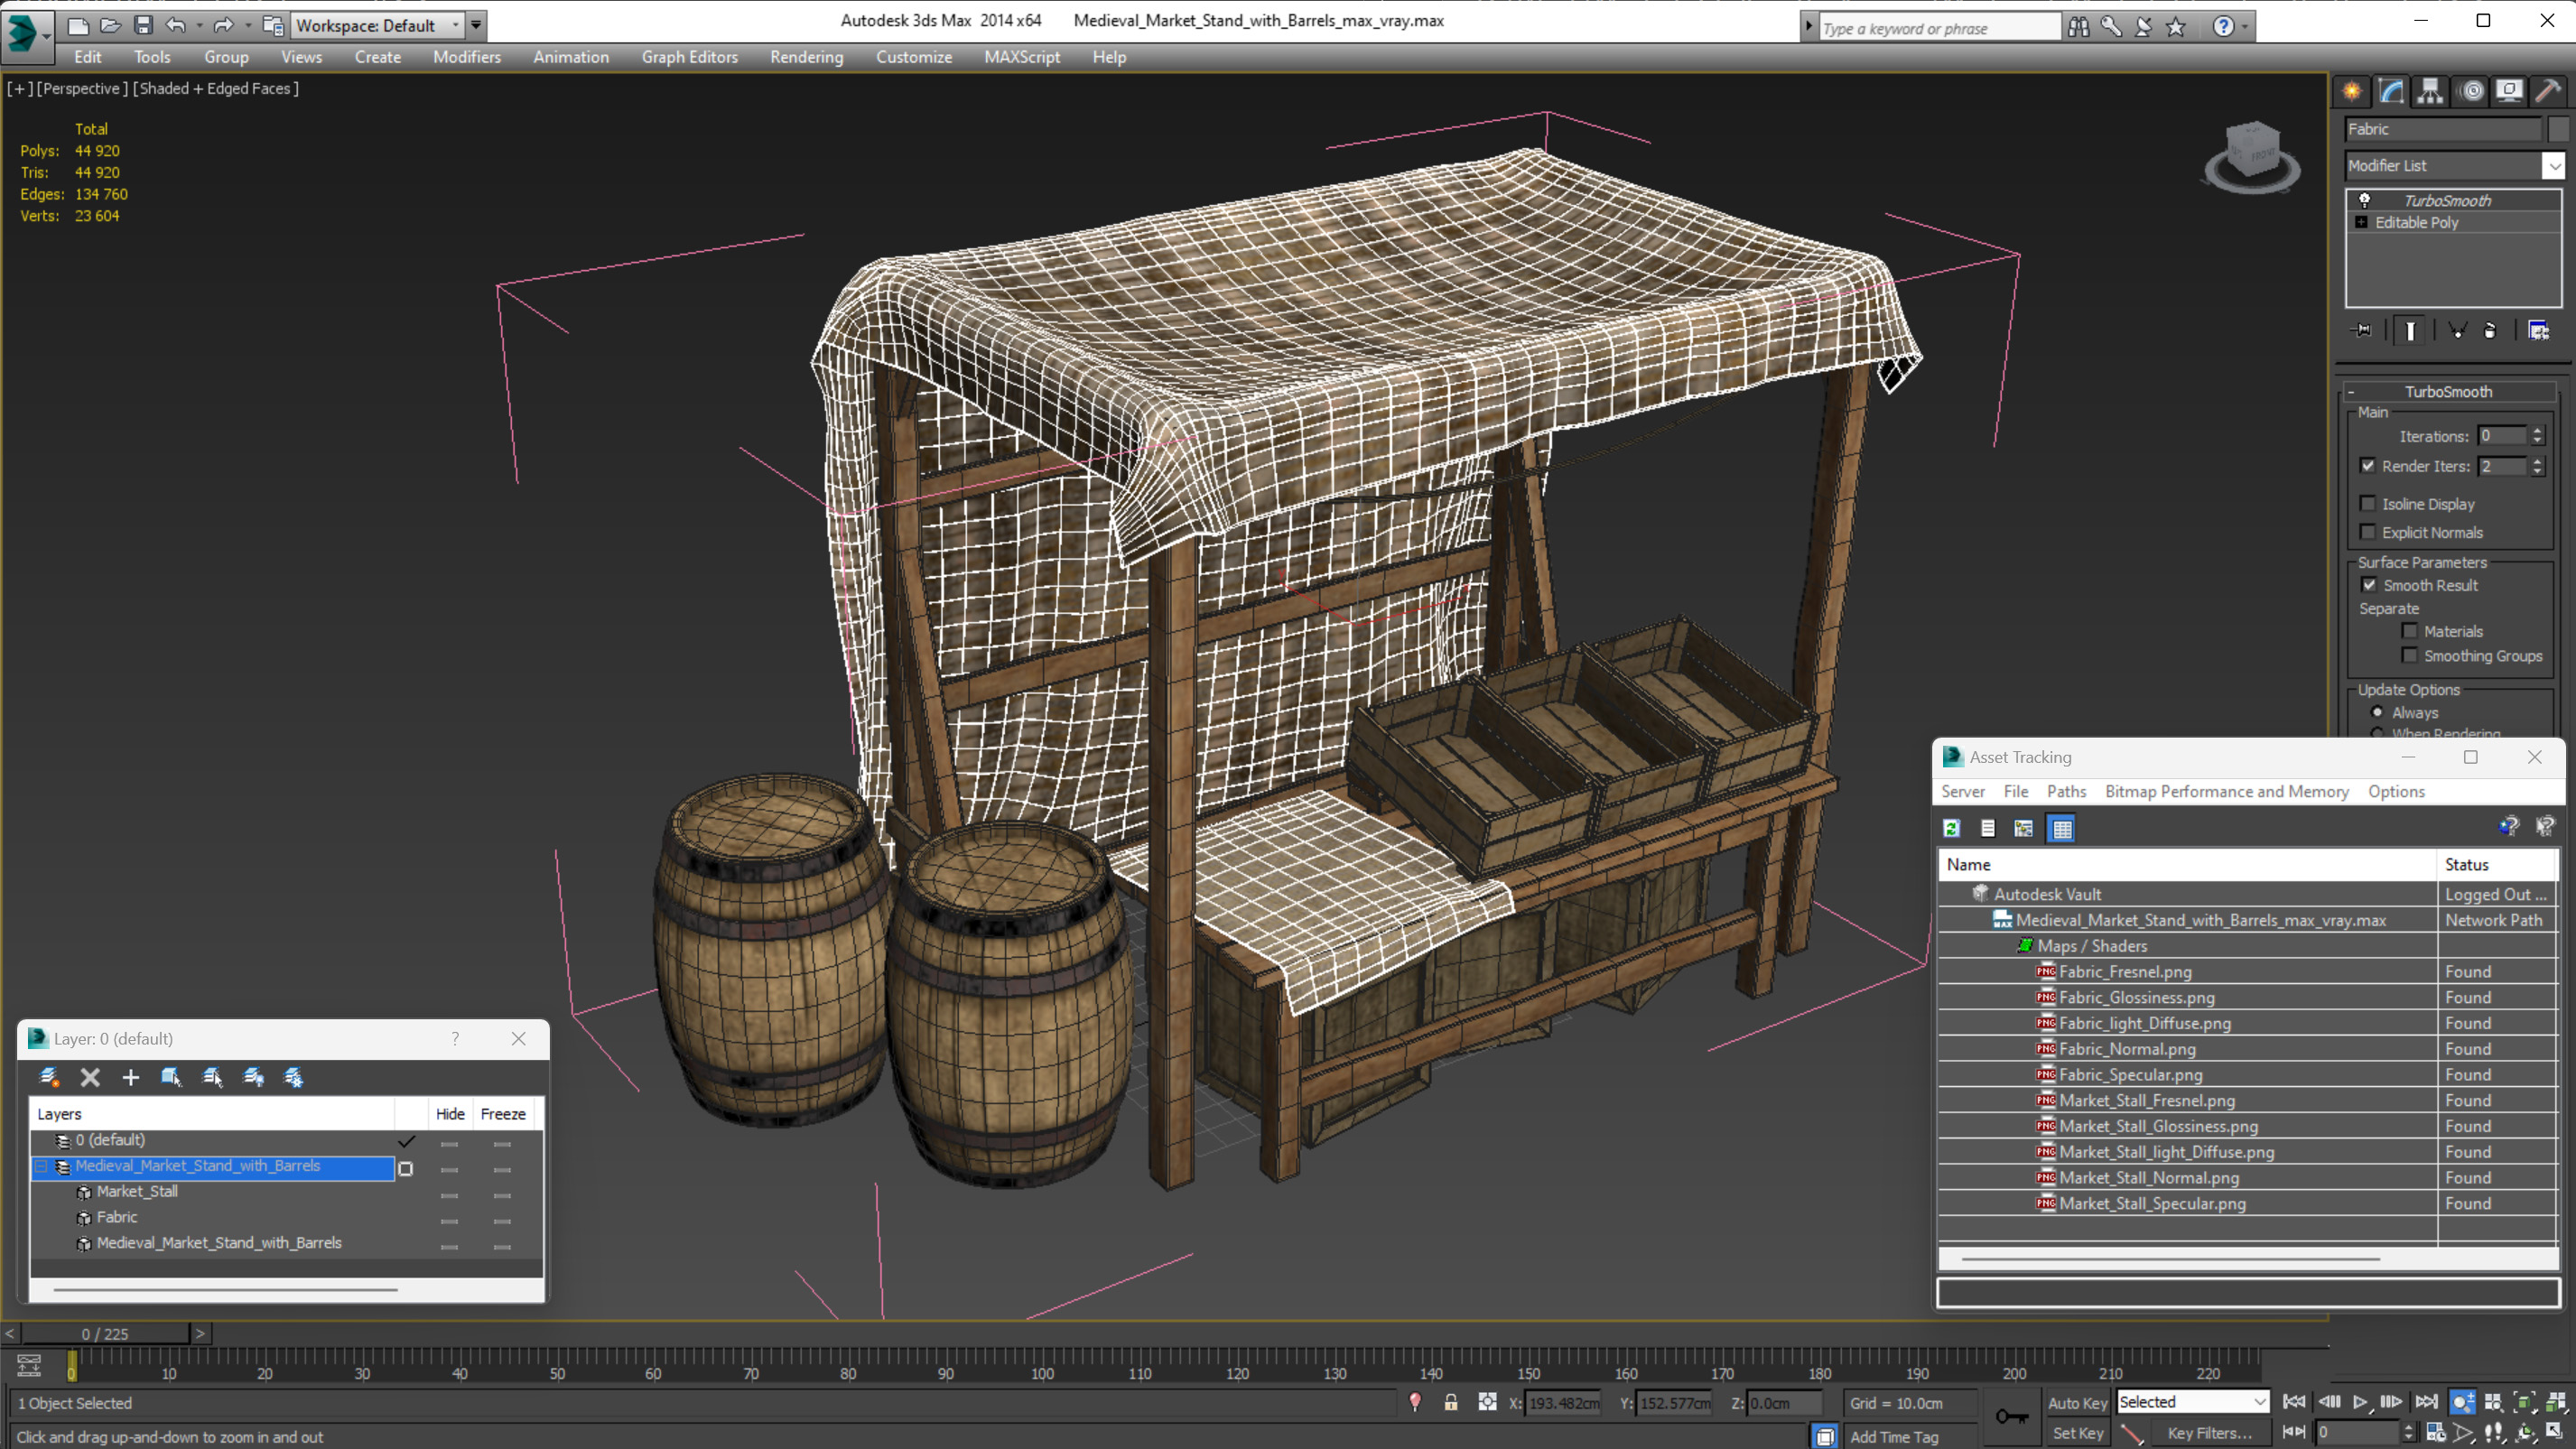2576x1449 pixels.
Task: Click Add Time Tag
Action: [1893, 1436]
